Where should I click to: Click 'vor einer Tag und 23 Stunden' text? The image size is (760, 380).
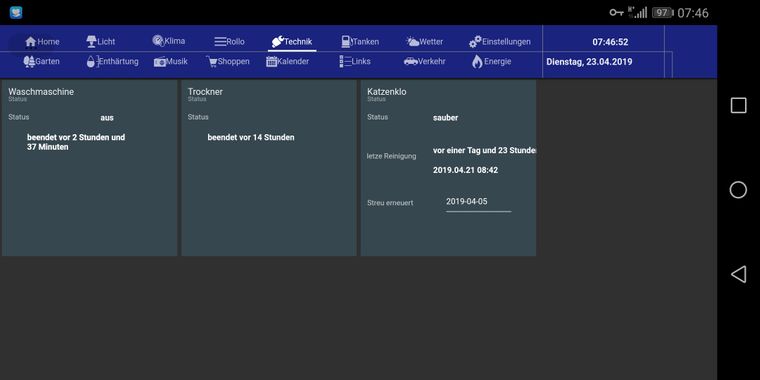(484, 151)
